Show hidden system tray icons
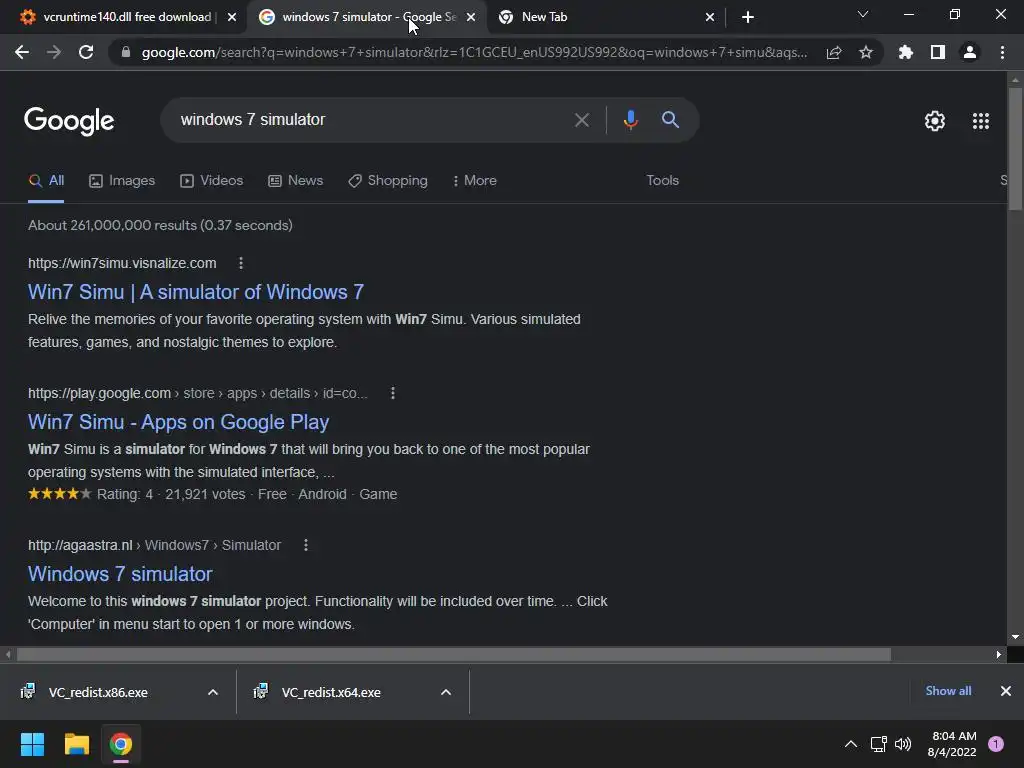This screenshot has height=768, width=1024. pos(851,744)
